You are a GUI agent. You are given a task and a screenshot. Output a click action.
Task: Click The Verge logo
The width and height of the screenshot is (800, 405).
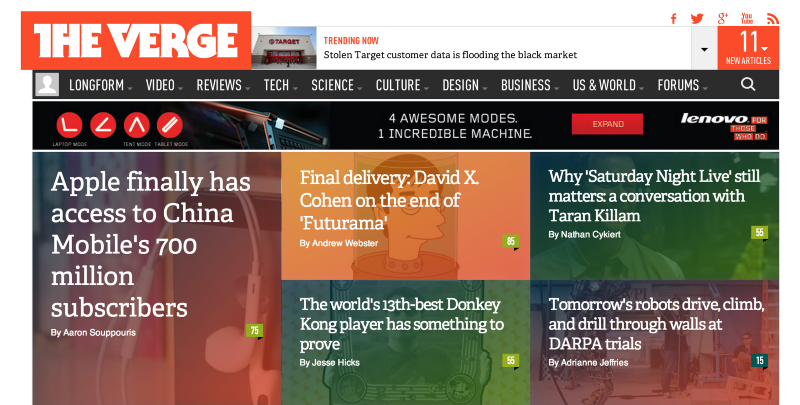click(x=136, y=41)
